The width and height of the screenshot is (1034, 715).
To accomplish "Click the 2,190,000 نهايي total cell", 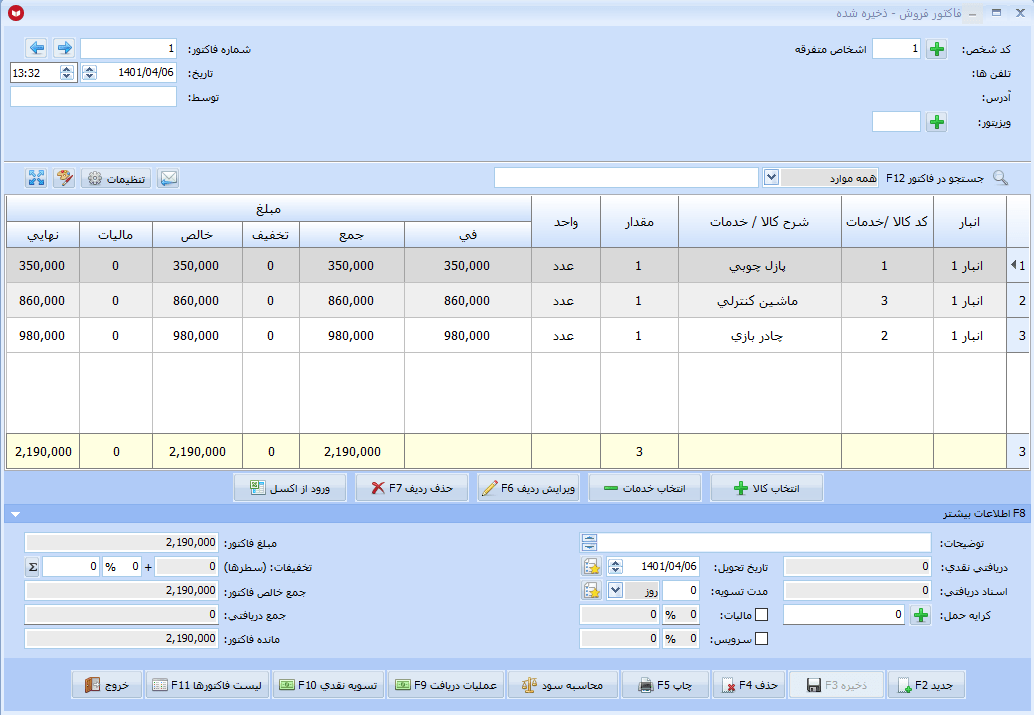I will [x=43, y=451].
